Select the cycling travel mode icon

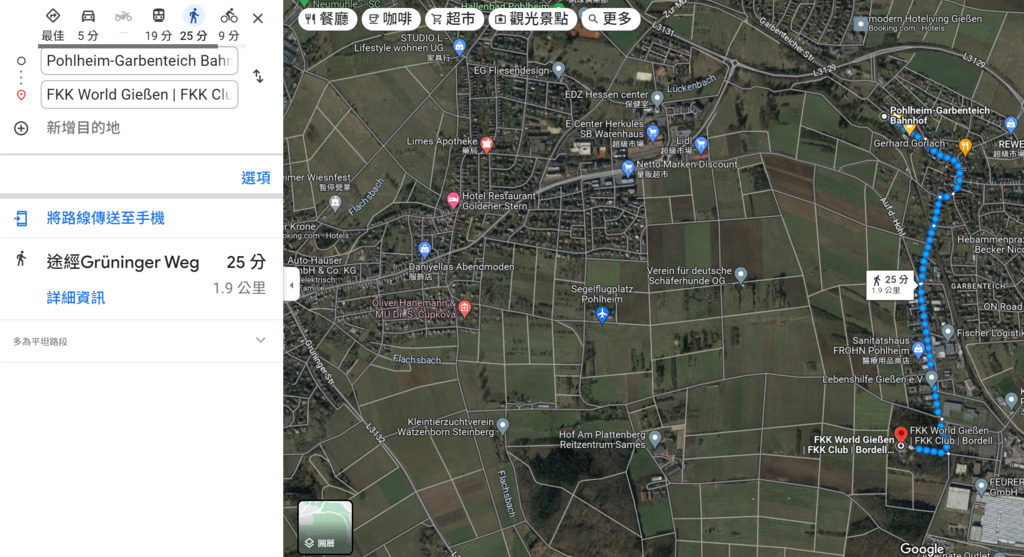pyautogui.click(x=229, y=17)
